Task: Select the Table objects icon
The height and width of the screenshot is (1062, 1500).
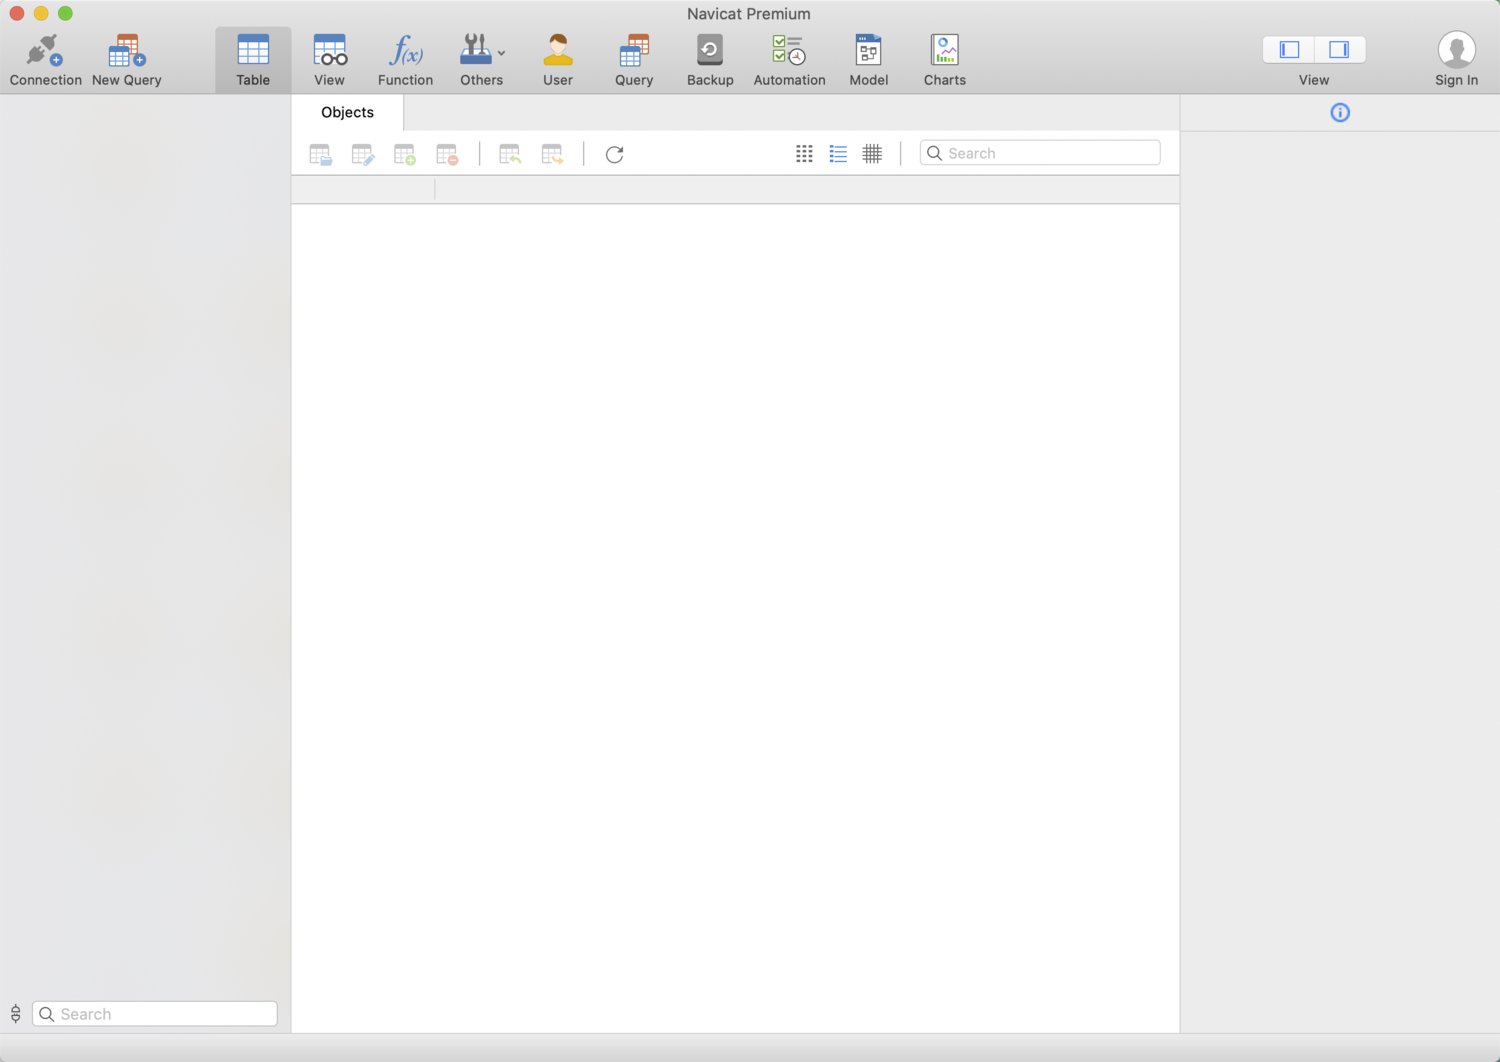Action: [253, 60]
